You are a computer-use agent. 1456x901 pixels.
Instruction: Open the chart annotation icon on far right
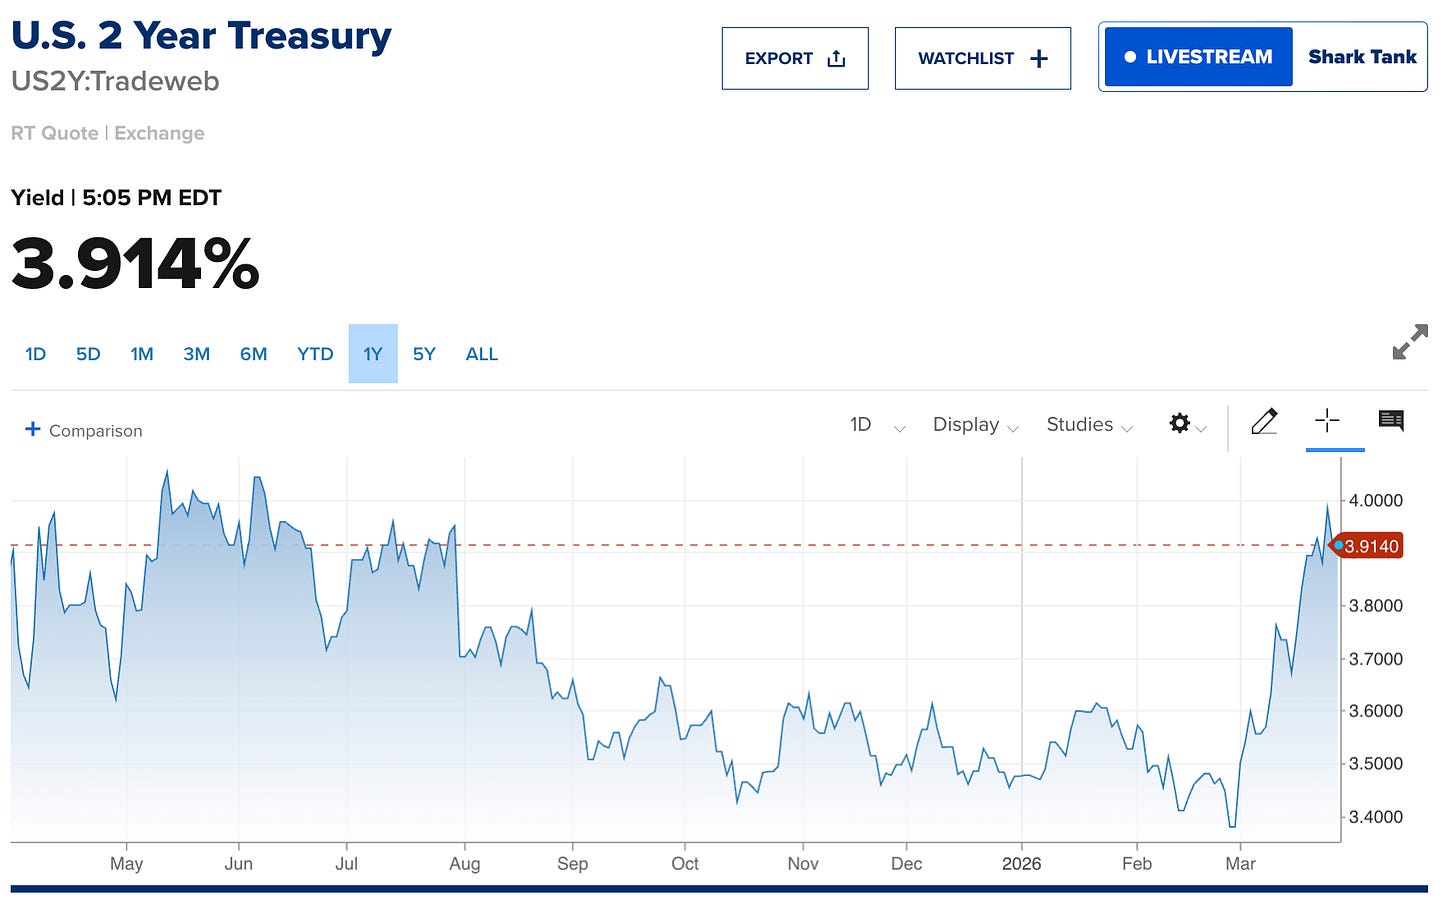pos(1391,421)
